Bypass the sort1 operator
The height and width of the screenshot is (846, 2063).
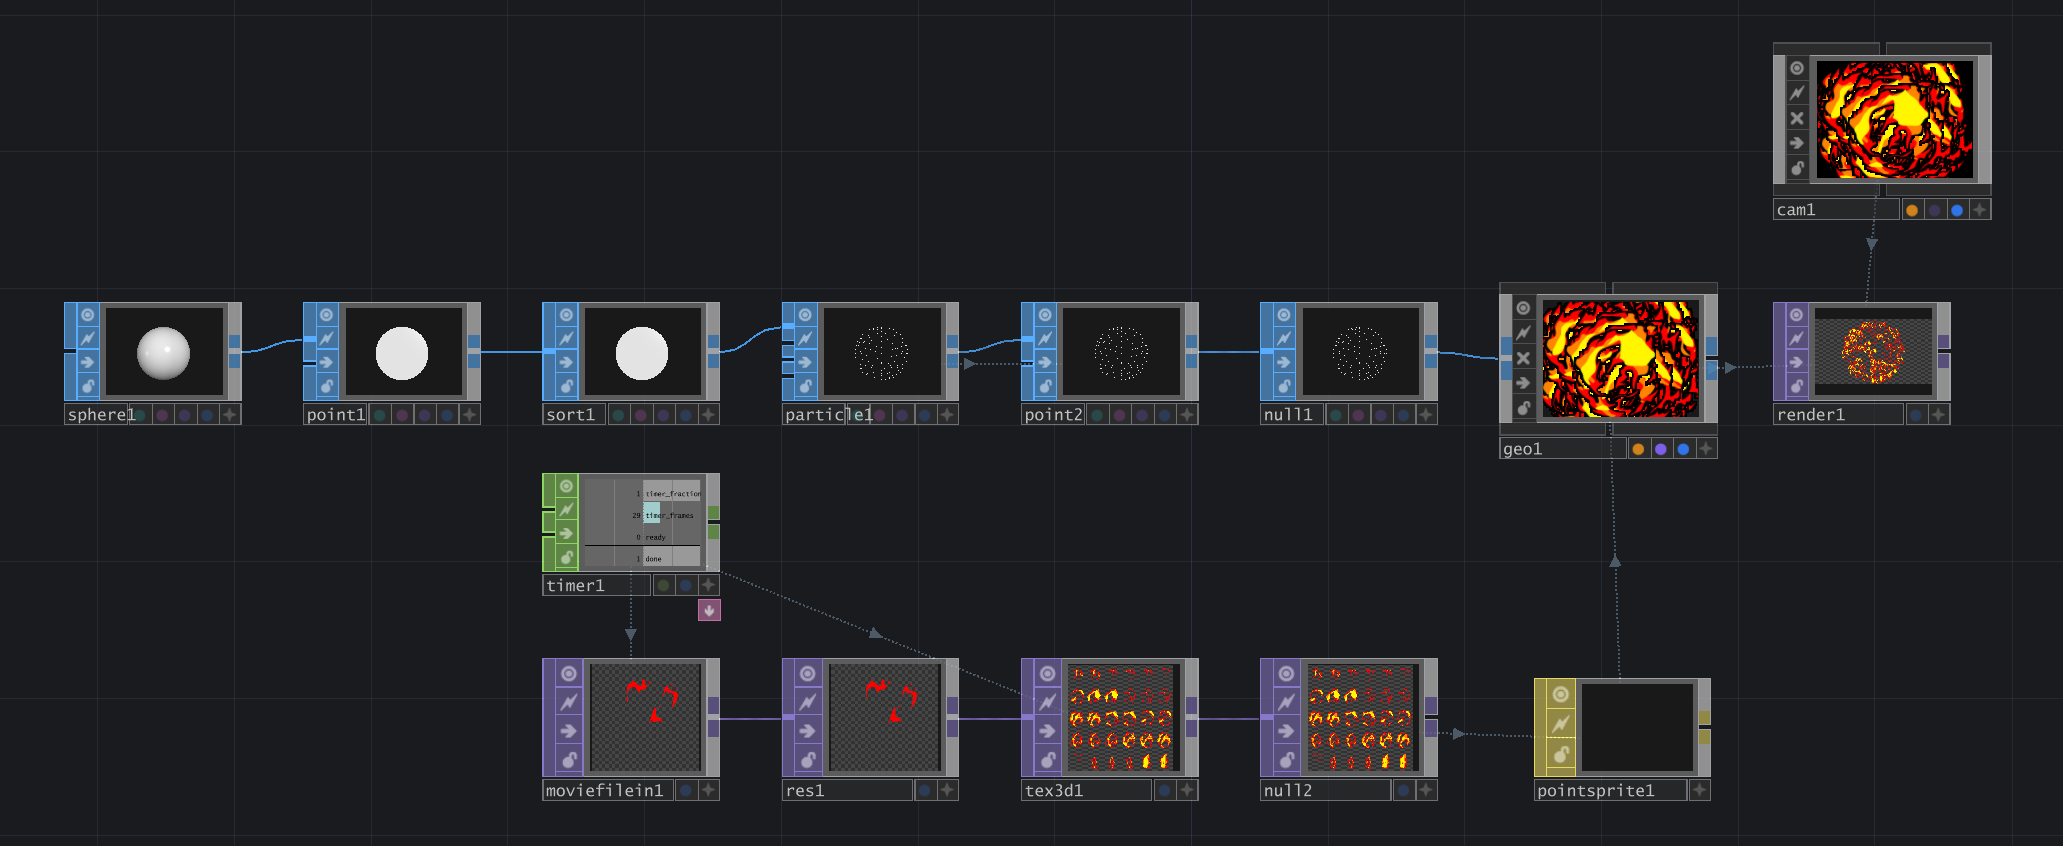(x=566, y=362)
